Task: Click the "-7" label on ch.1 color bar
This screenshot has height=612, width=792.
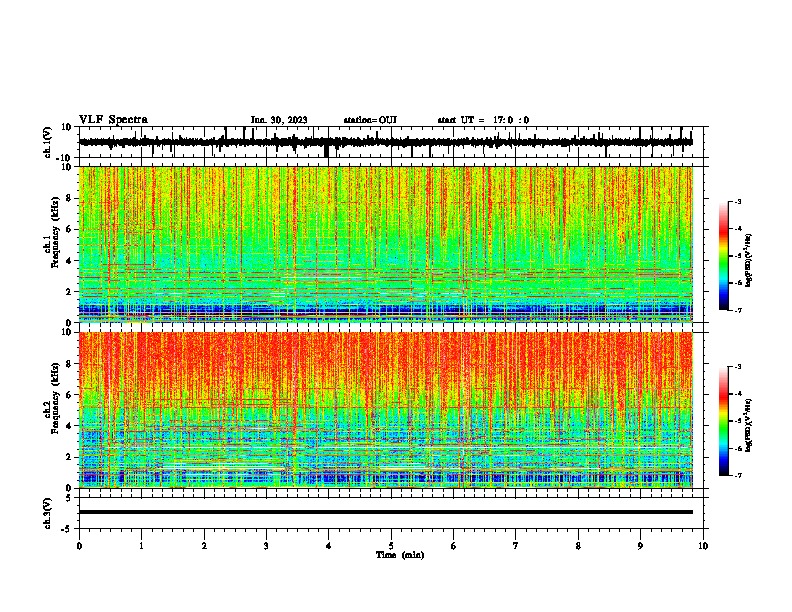Action: [x=737, y=311]
